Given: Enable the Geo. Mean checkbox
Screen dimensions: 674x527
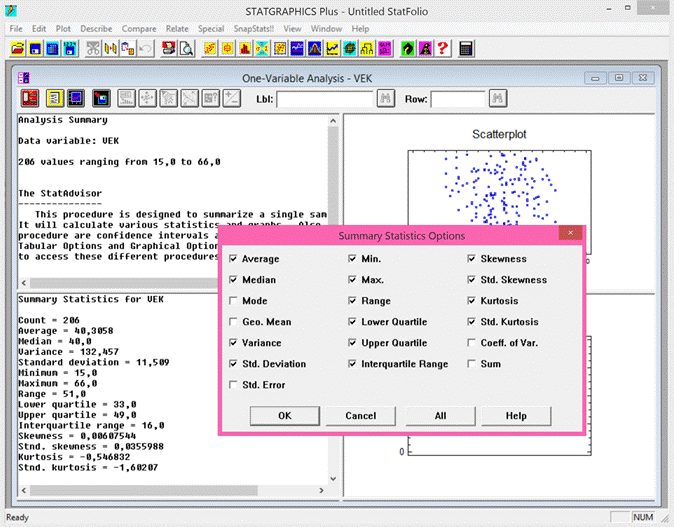Looking at the screenshot, I should tap(233, 322).
